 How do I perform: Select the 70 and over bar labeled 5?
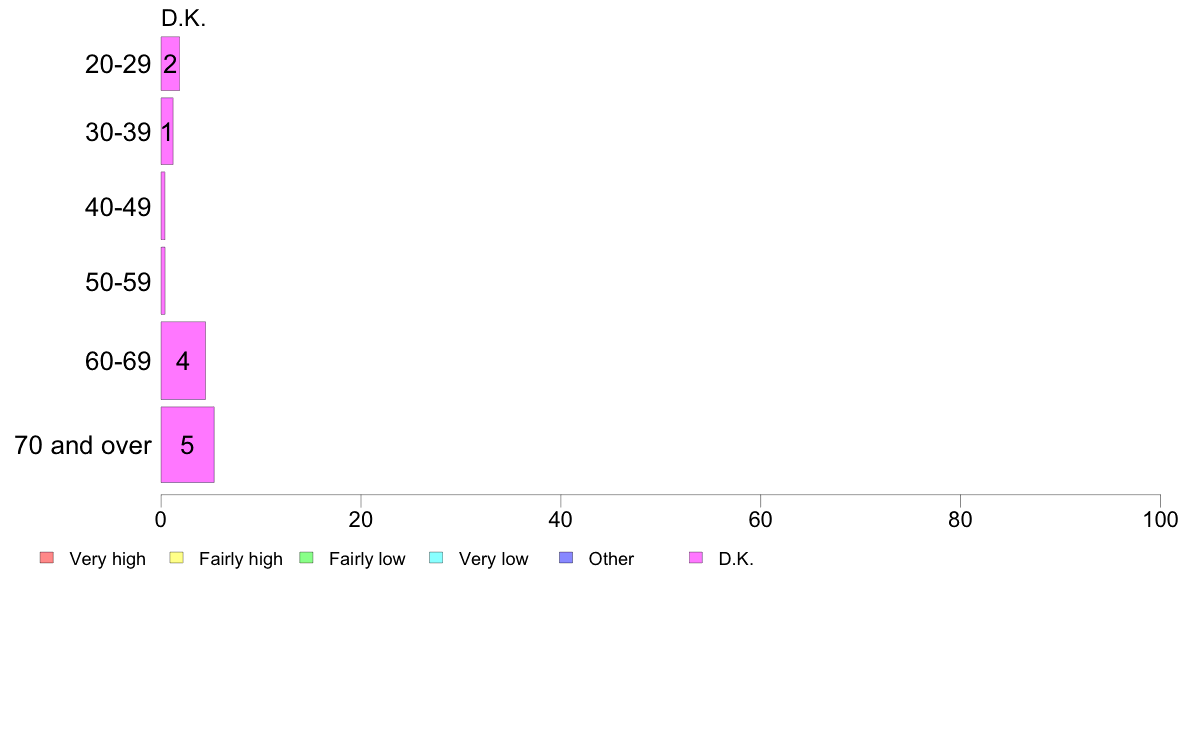pyautogui.click(x=187, y=444)
